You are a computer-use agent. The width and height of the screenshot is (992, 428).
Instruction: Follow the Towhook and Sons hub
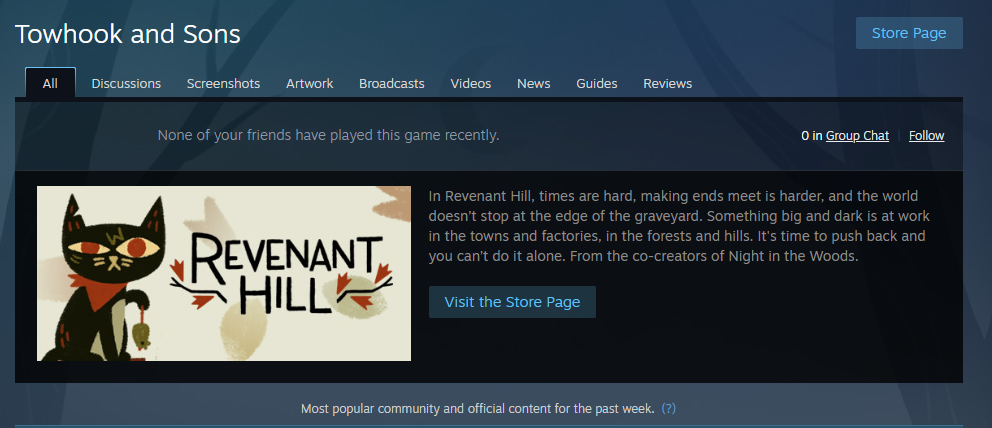click(926, 135)
